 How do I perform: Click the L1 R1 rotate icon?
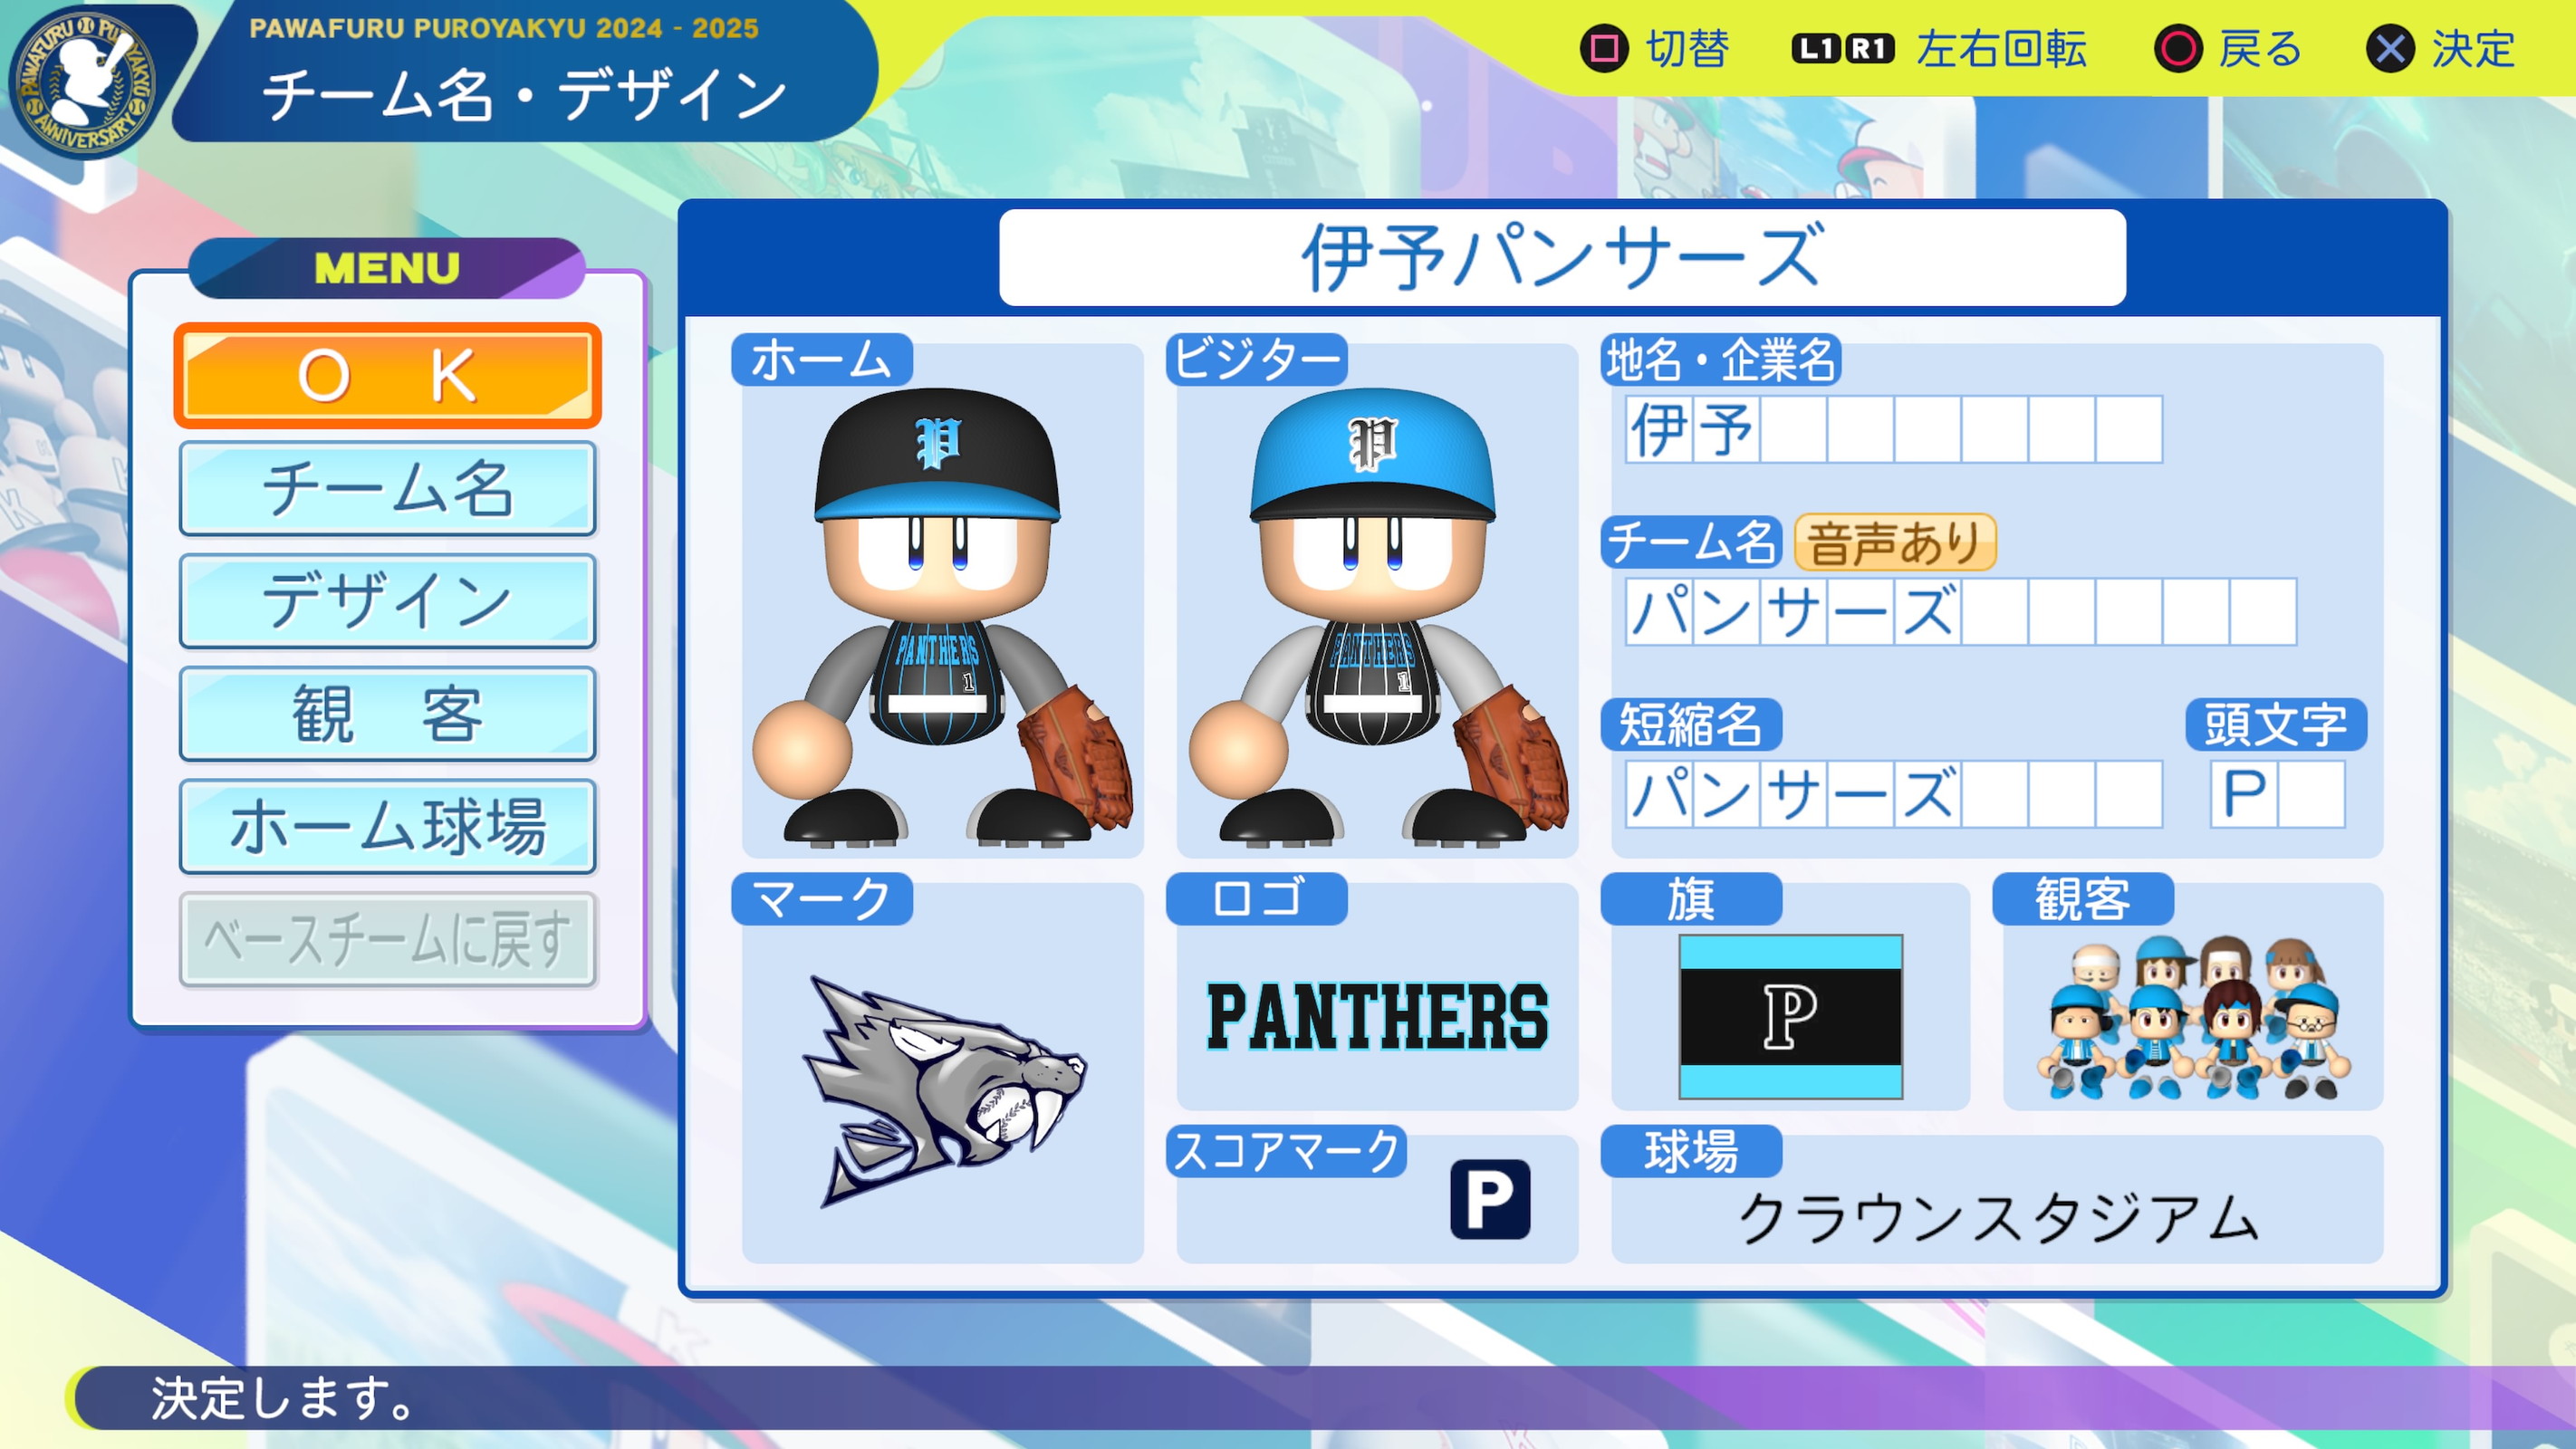pos(1843,49)
